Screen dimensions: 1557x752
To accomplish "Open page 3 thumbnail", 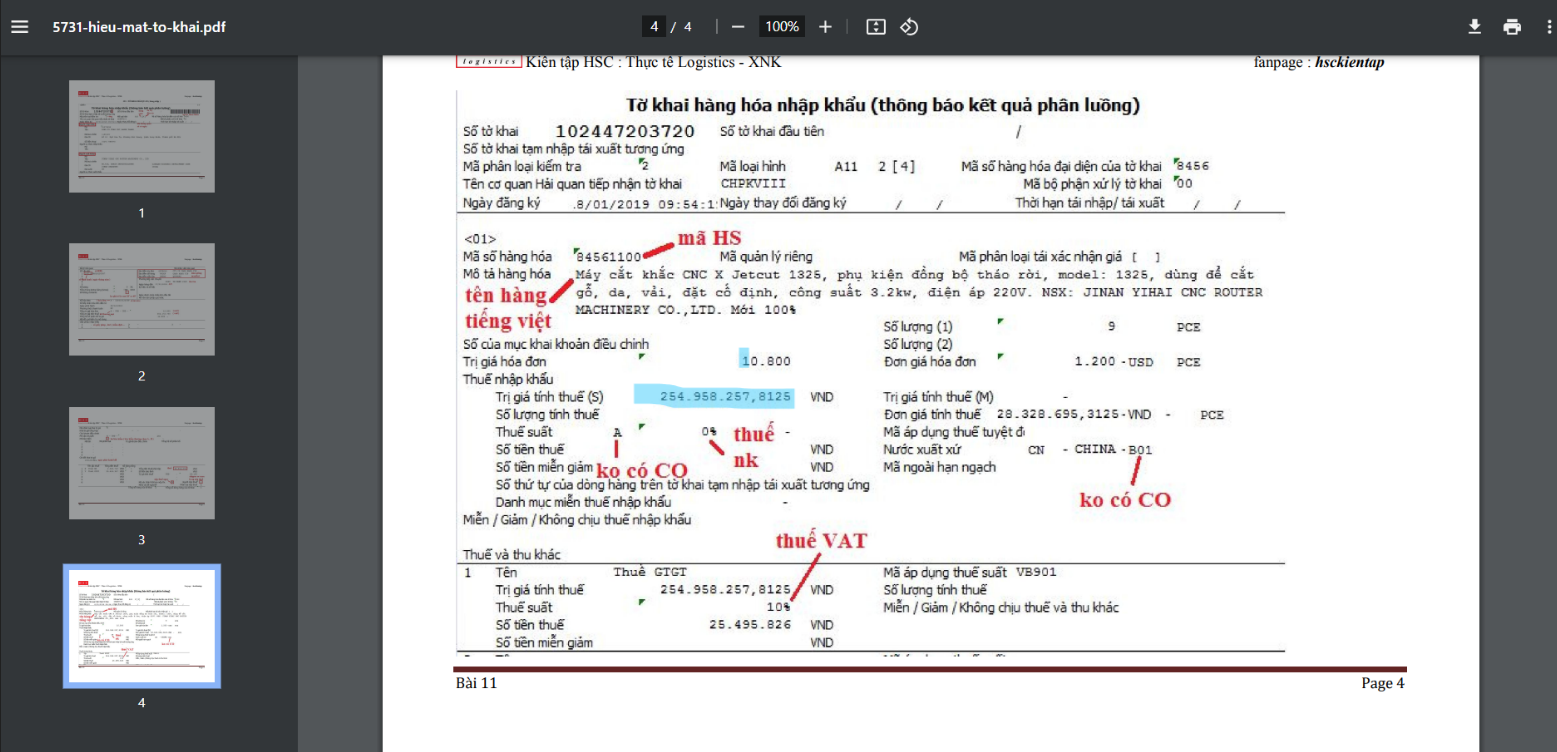I will click(x=142, y=463).
